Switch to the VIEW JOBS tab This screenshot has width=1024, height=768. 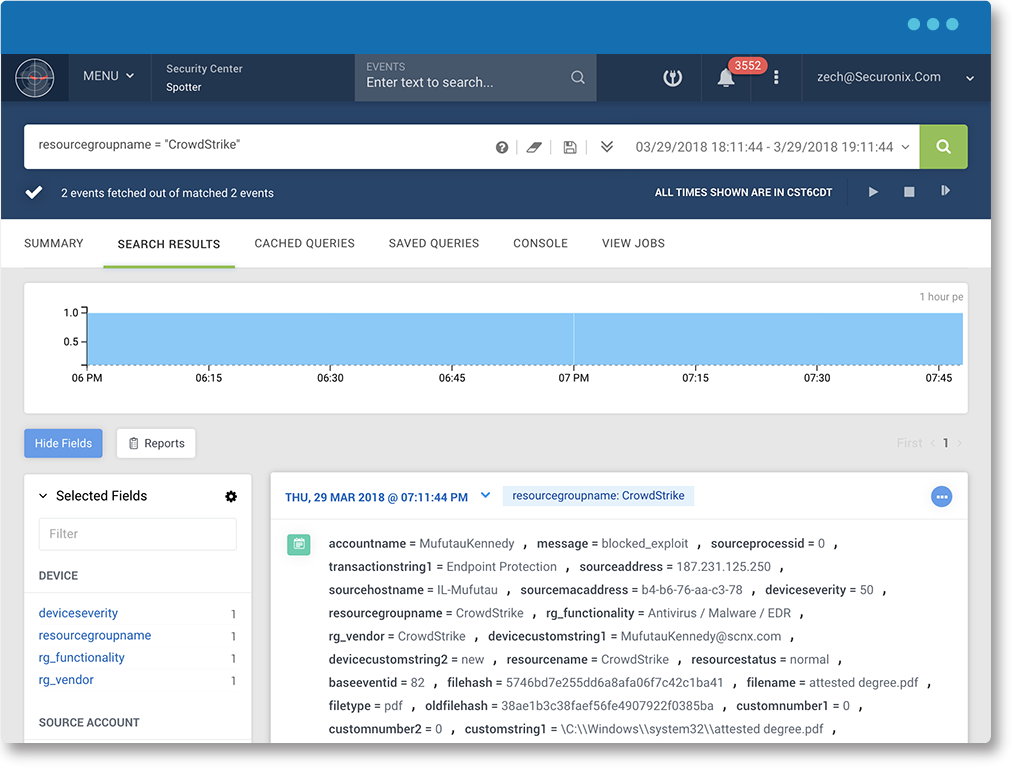click(x=633, y=244)
